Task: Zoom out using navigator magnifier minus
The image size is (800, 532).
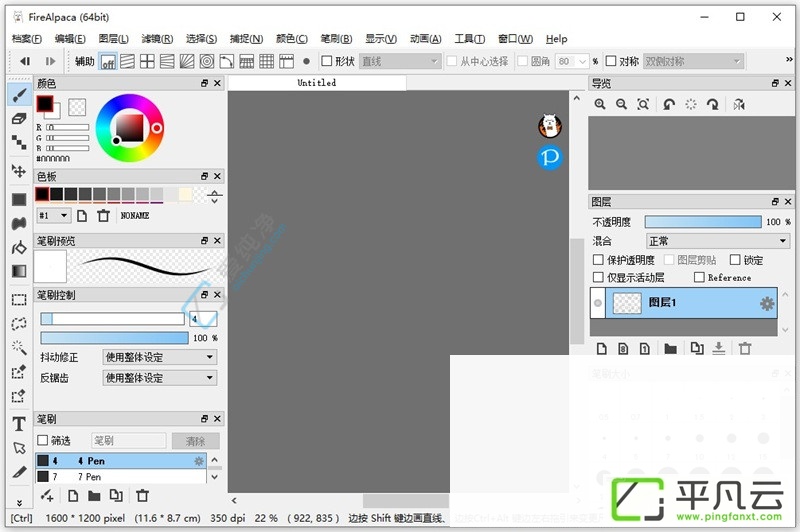Action: click(x=621, y=105)
